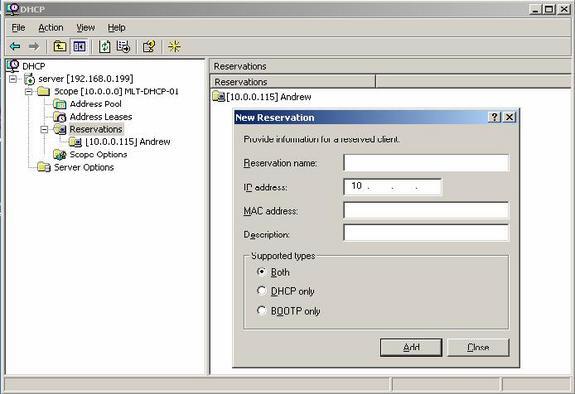This screenshot has height=394, width=575.
Task: Select the DHCP only option
Action: click(261, 291)
